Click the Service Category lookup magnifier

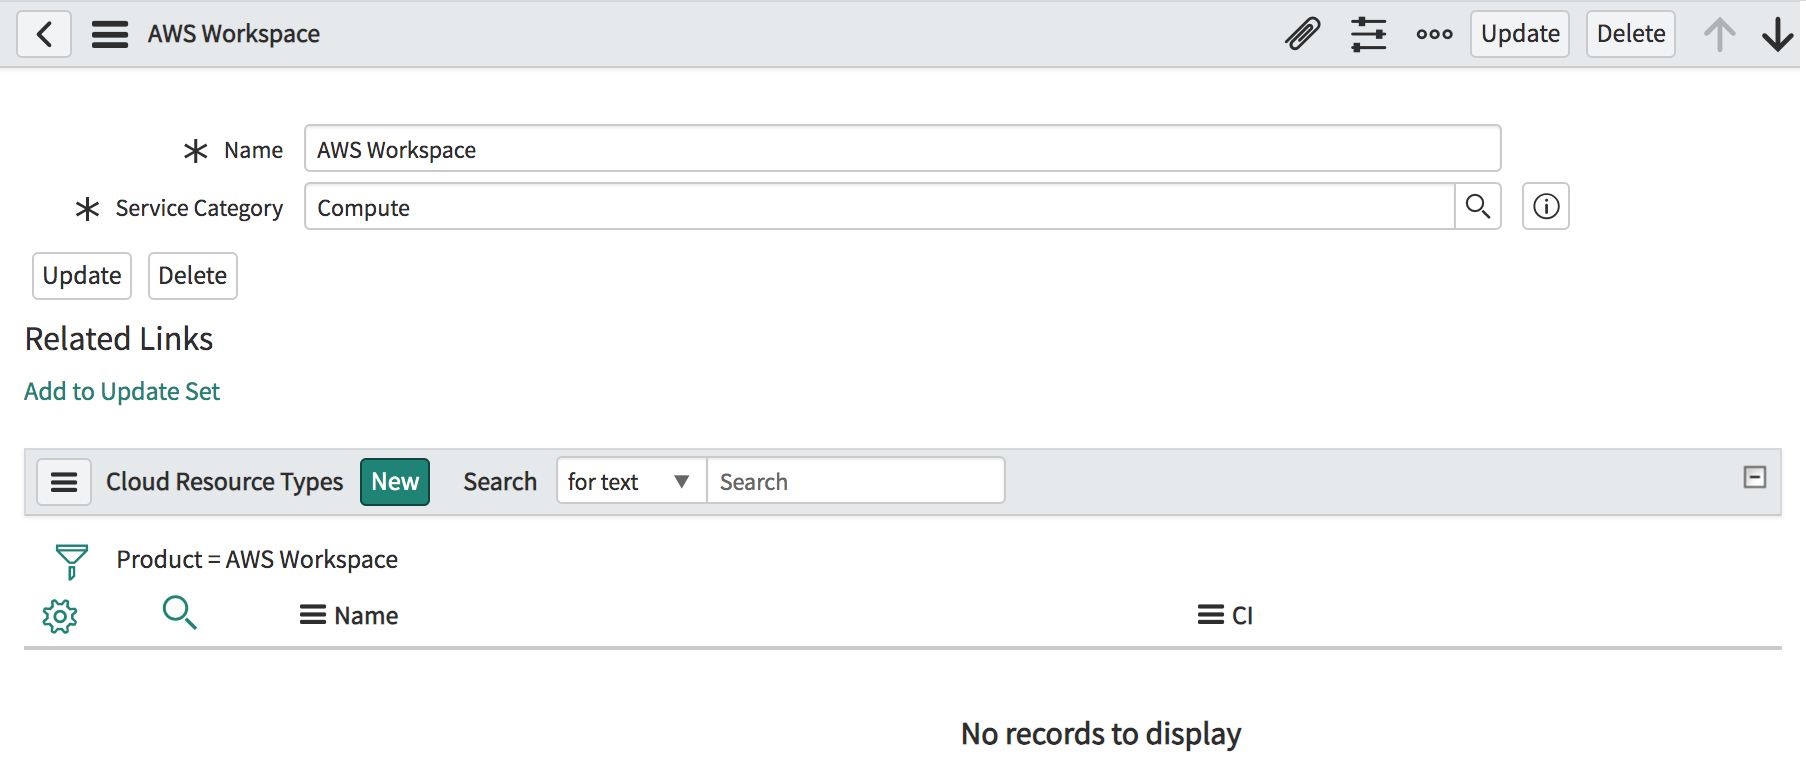(1477, 207)
